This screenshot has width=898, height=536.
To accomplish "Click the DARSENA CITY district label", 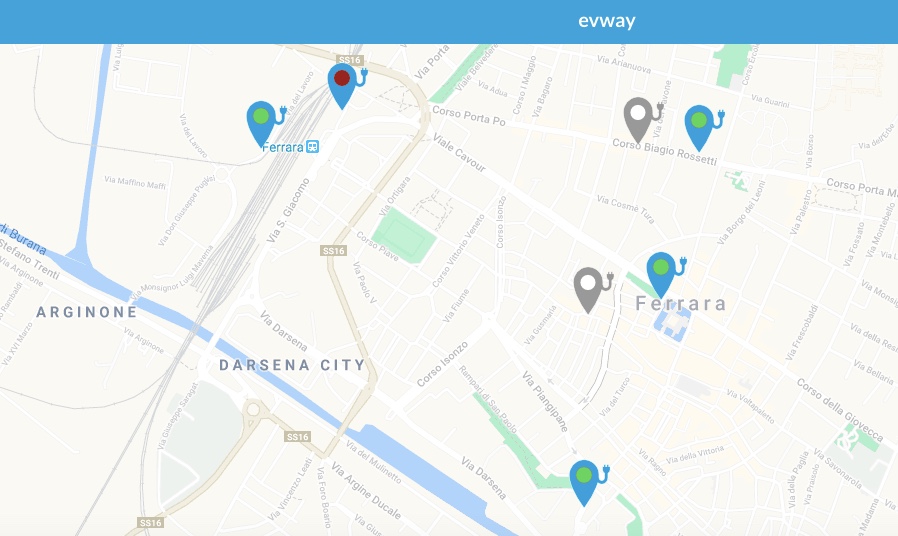I will pyautogui.click(x=293, y=365).
